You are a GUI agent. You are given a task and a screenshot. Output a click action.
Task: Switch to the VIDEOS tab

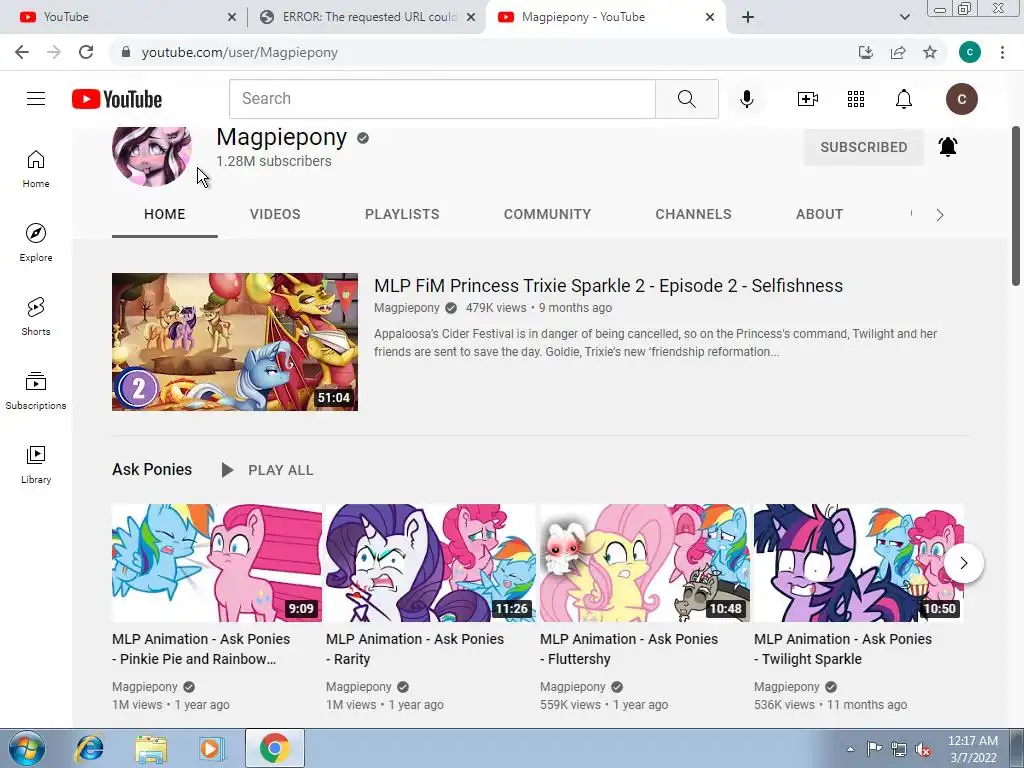click(275, 214)
